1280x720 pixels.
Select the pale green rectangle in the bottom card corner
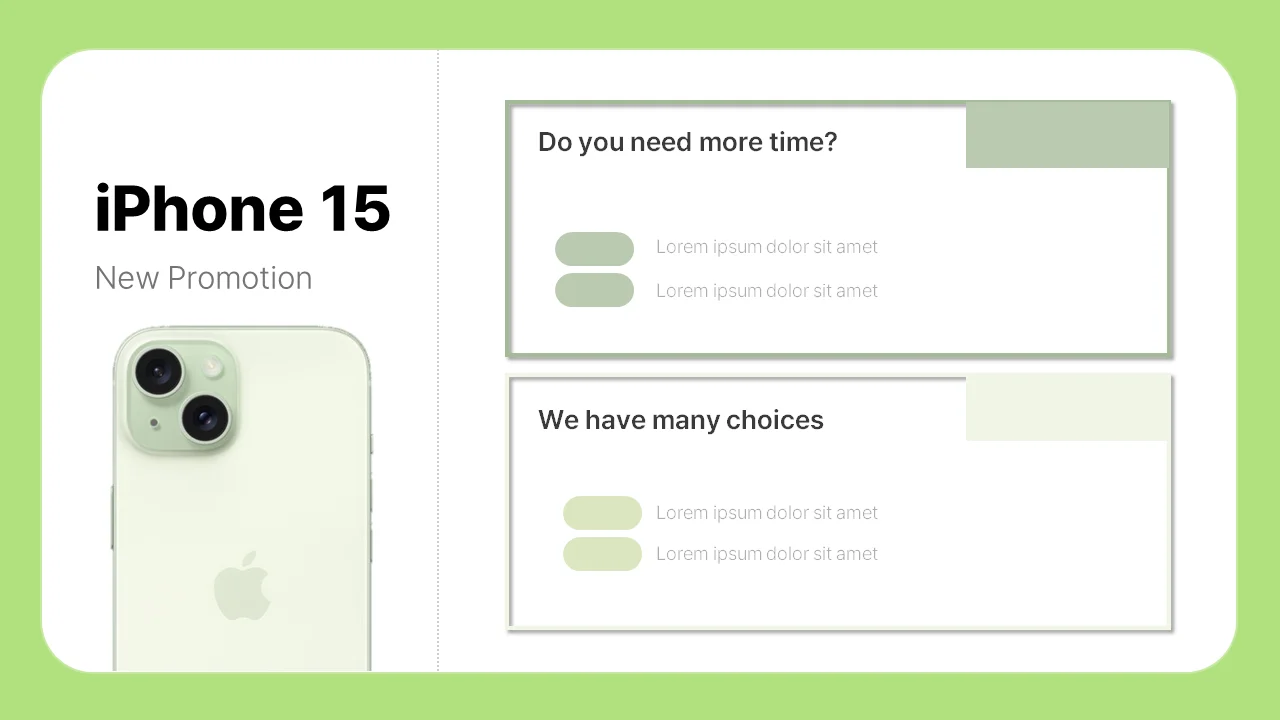[x=1068, y=408]
